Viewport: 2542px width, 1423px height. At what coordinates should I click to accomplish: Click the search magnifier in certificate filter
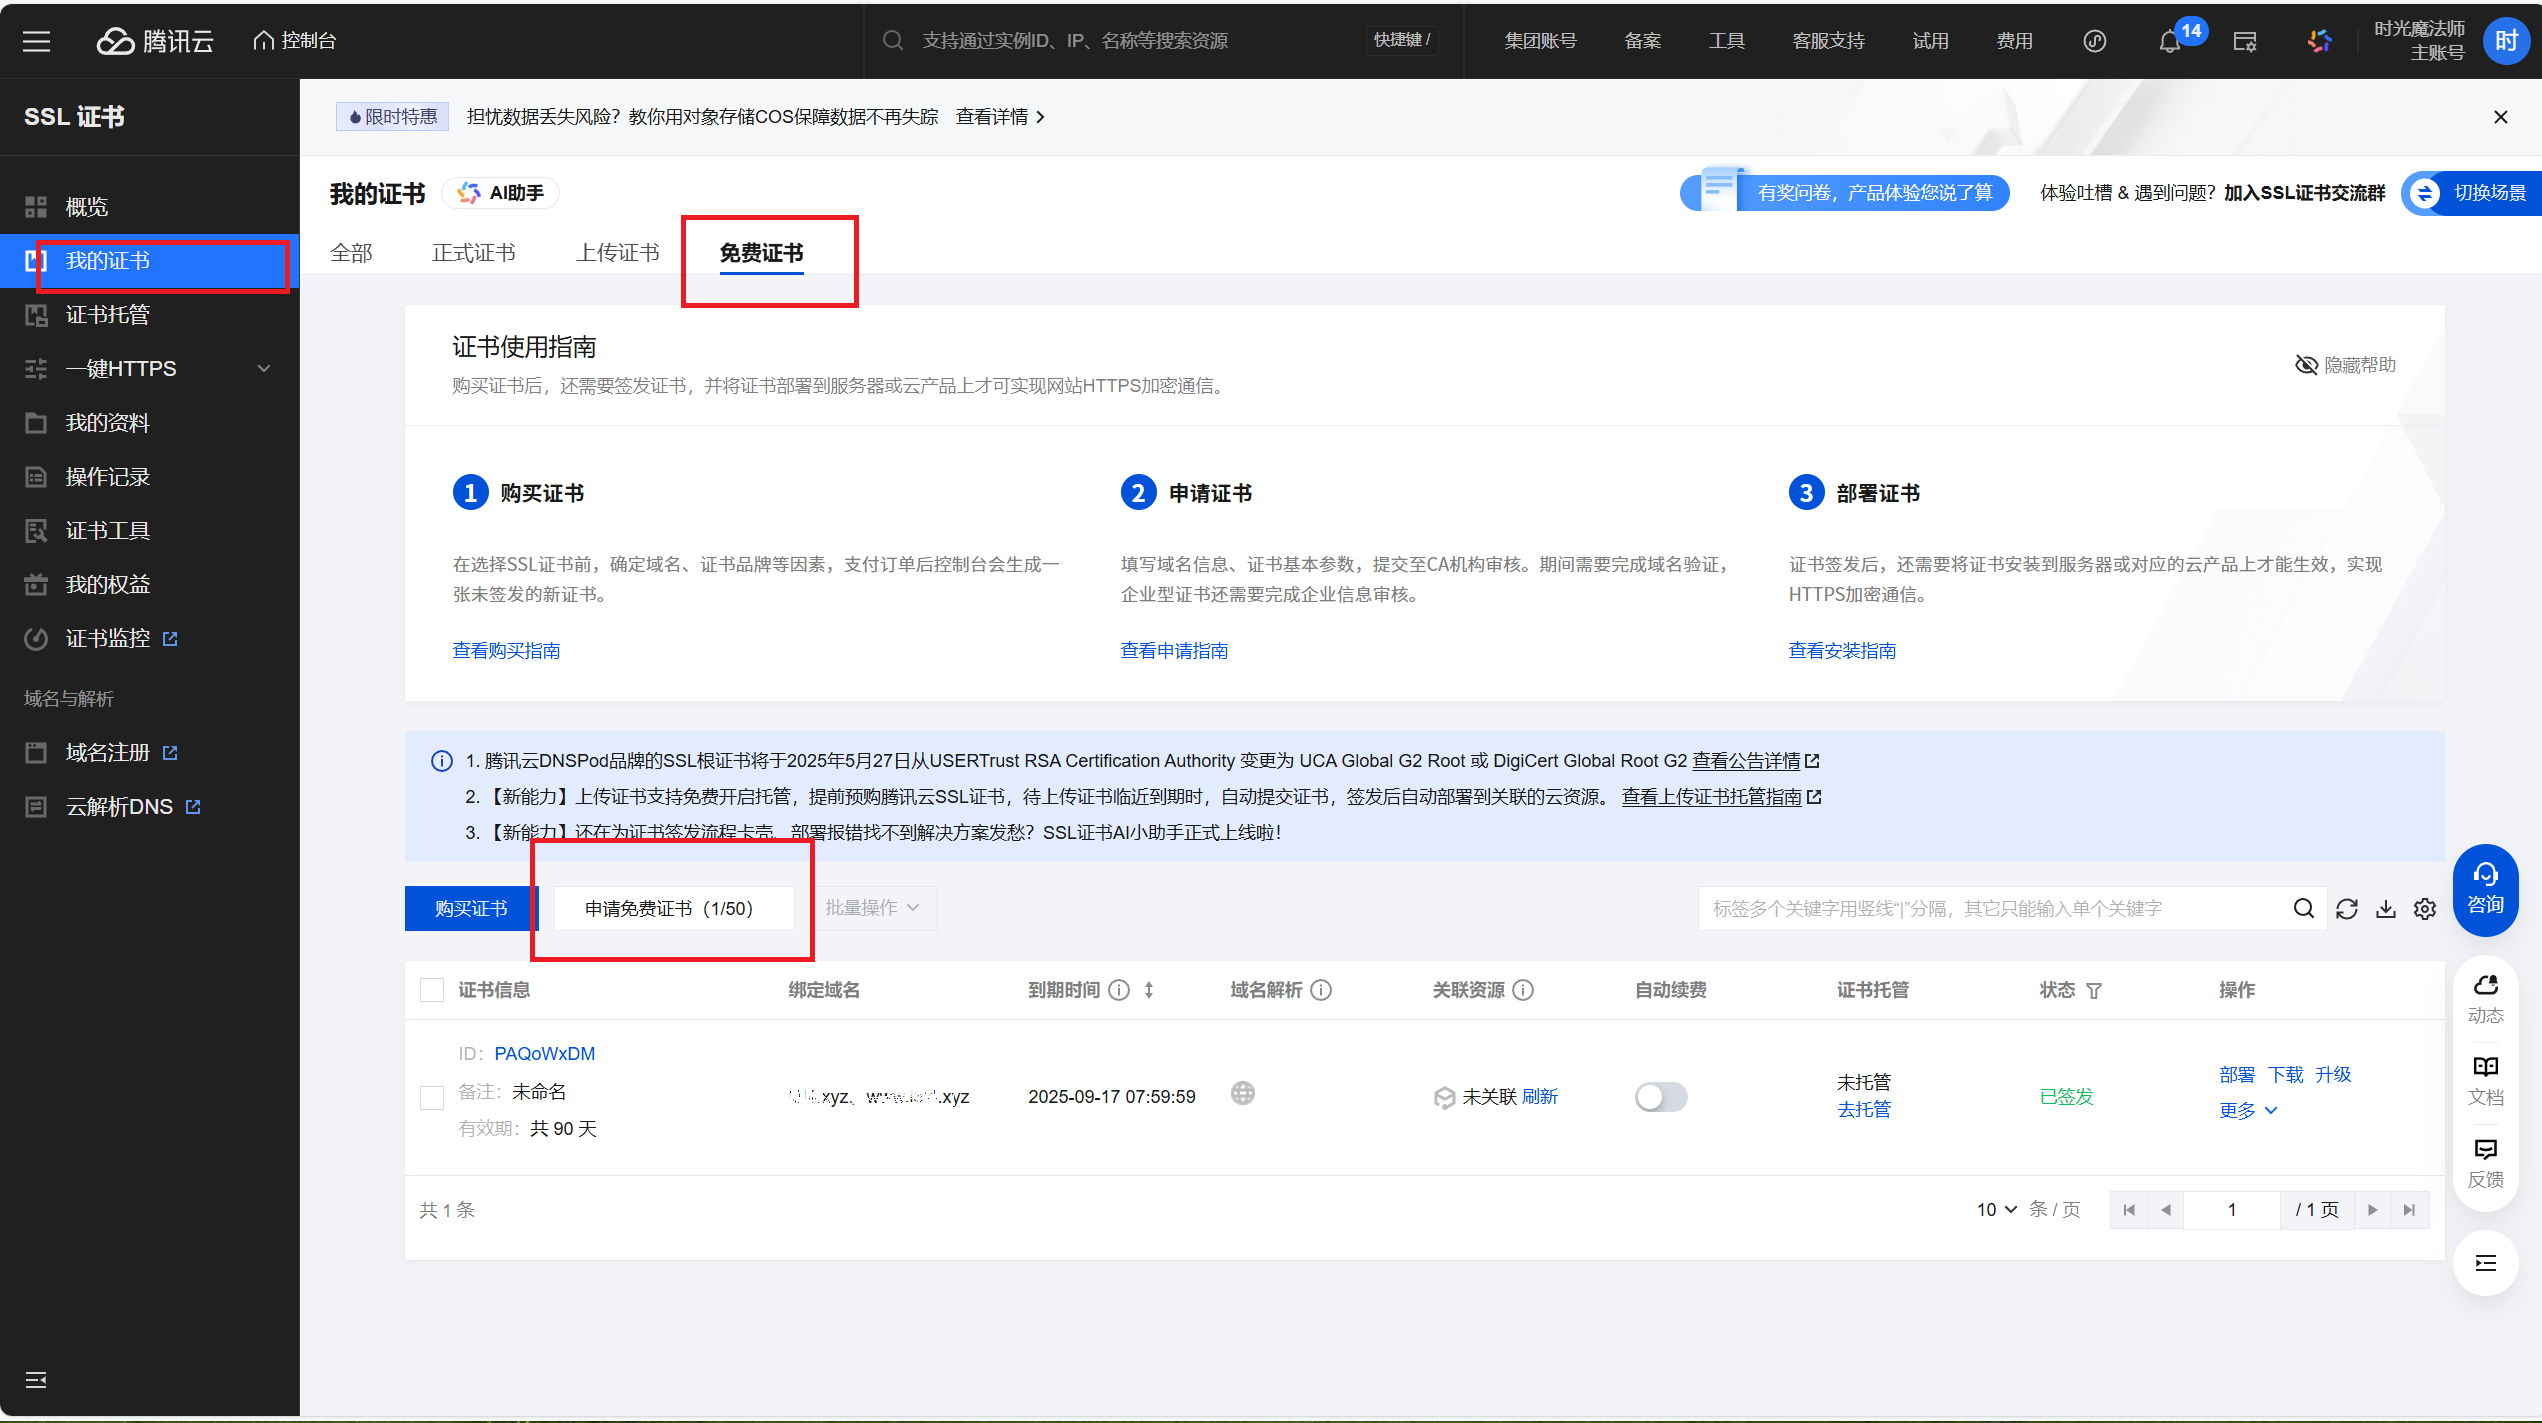coord(2303,908)
